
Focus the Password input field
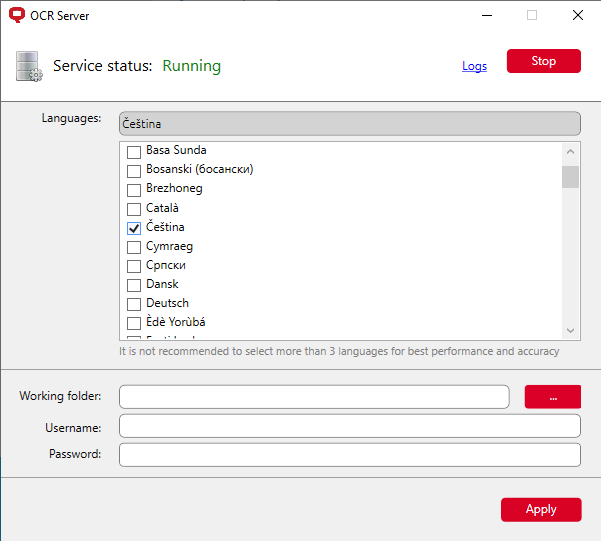pos(350,455)
